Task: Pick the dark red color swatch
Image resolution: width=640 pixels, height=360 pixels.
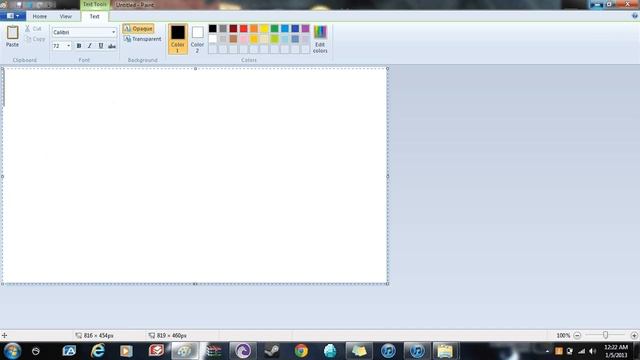Action: pyautogui.click(x=233, y=29)
